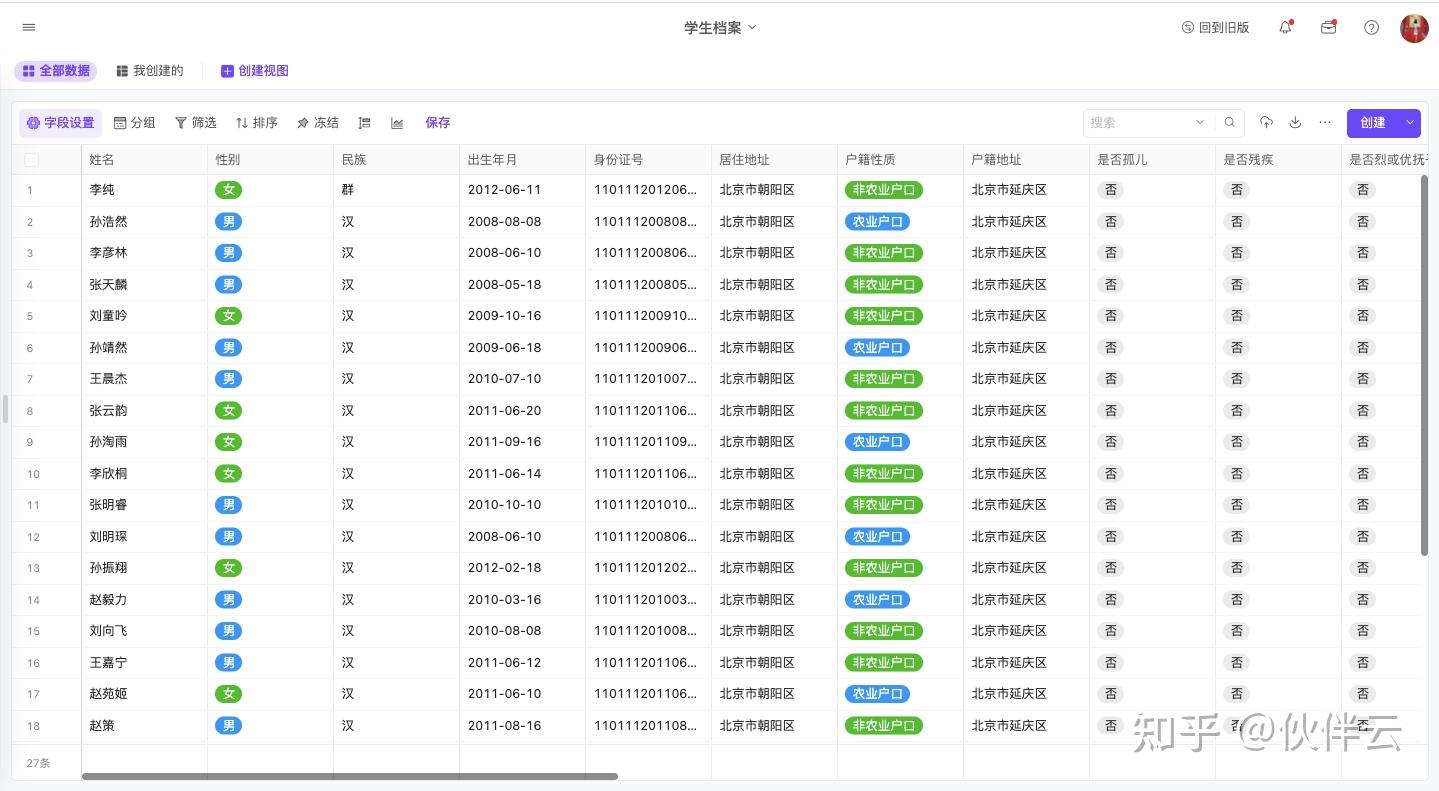Click the 保存 save button
Image resolution: width=1439 pixels, height=791 pixels.
[438, 123]
